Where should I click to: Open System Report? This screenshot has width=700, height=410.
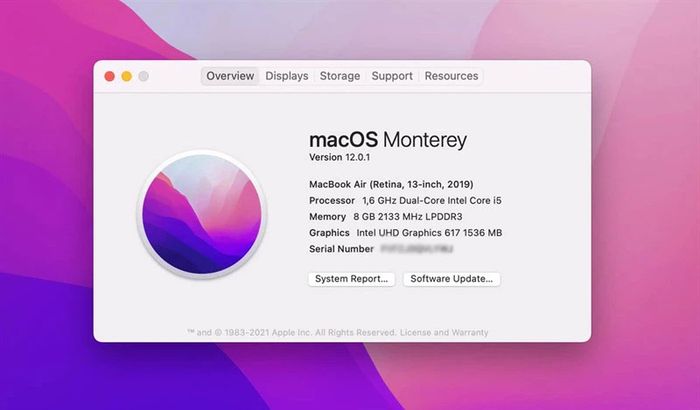pyautogui.click(x=351, y=279)
